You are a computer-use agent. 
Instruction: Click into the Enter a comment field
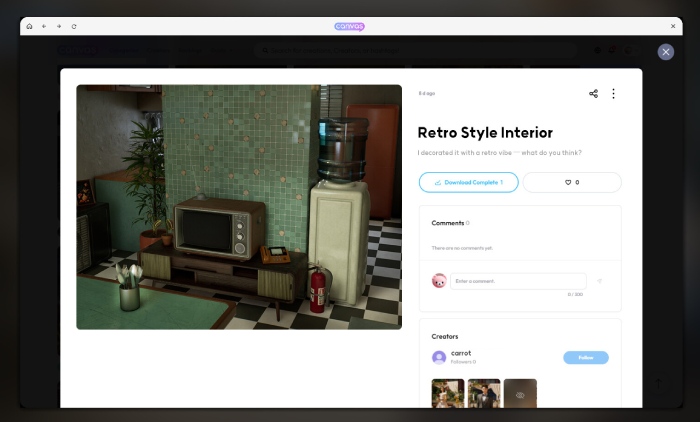pos(518,281)
